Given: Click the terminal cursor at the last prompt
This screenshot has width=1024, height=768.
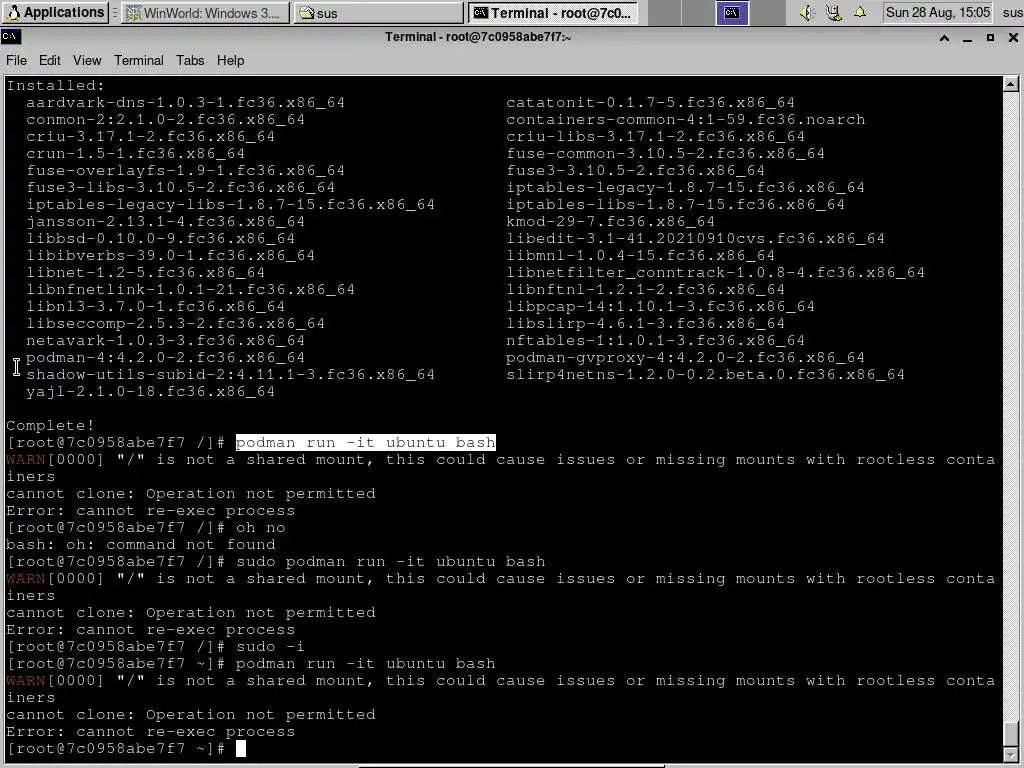Looking at the screenshot, I should (241, 749).
